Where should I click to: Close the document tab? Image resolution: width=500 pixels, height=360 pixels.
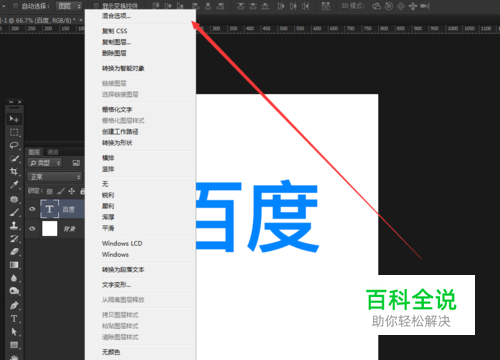coord(81,20)
